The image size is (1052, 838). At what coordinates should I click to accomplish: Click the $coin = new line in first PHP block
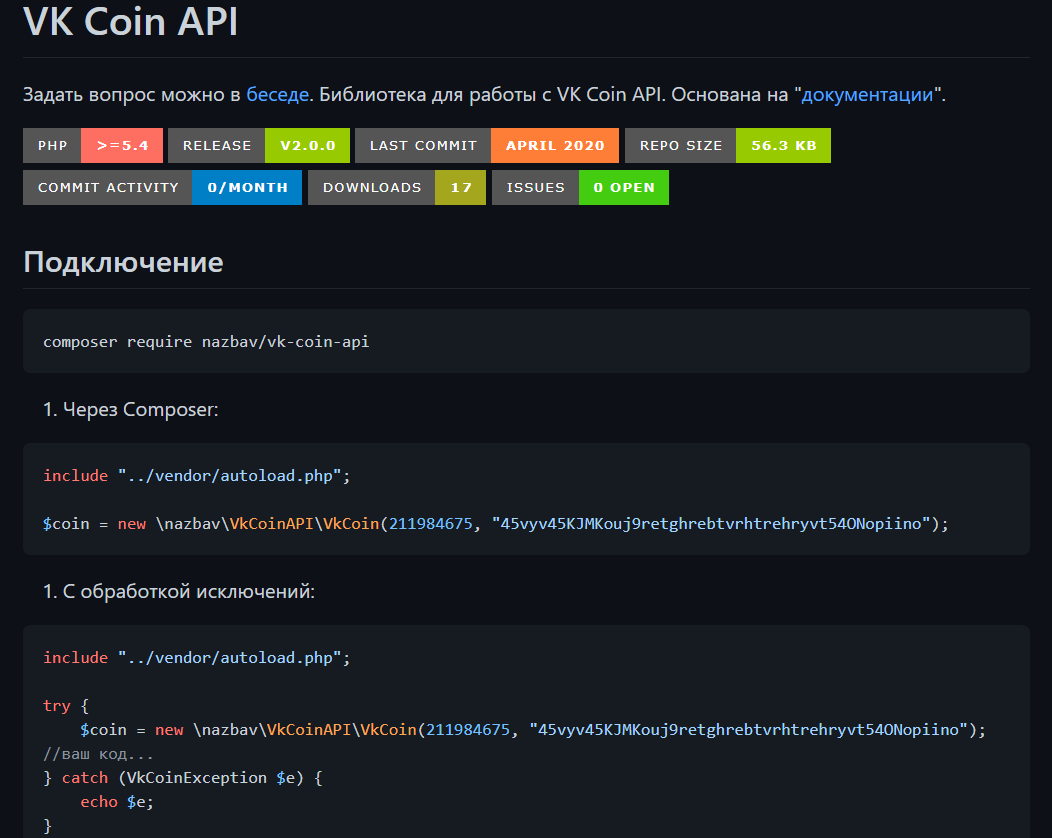tap(496, 523)
